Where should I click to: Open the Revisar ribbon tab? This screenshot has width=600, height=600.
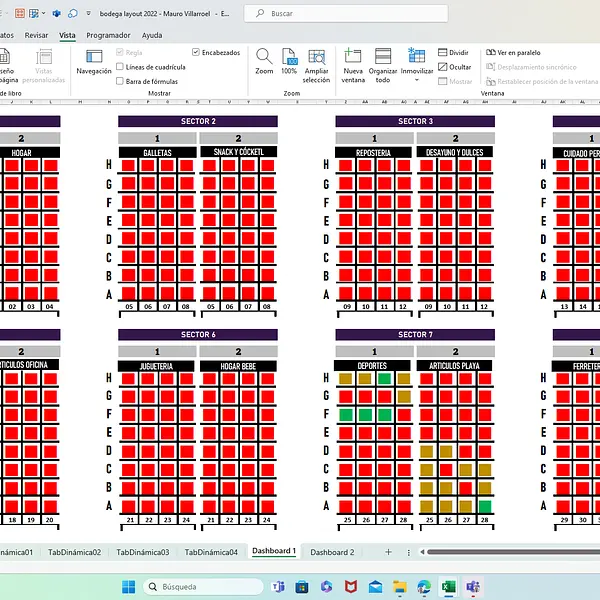(36, 35)
